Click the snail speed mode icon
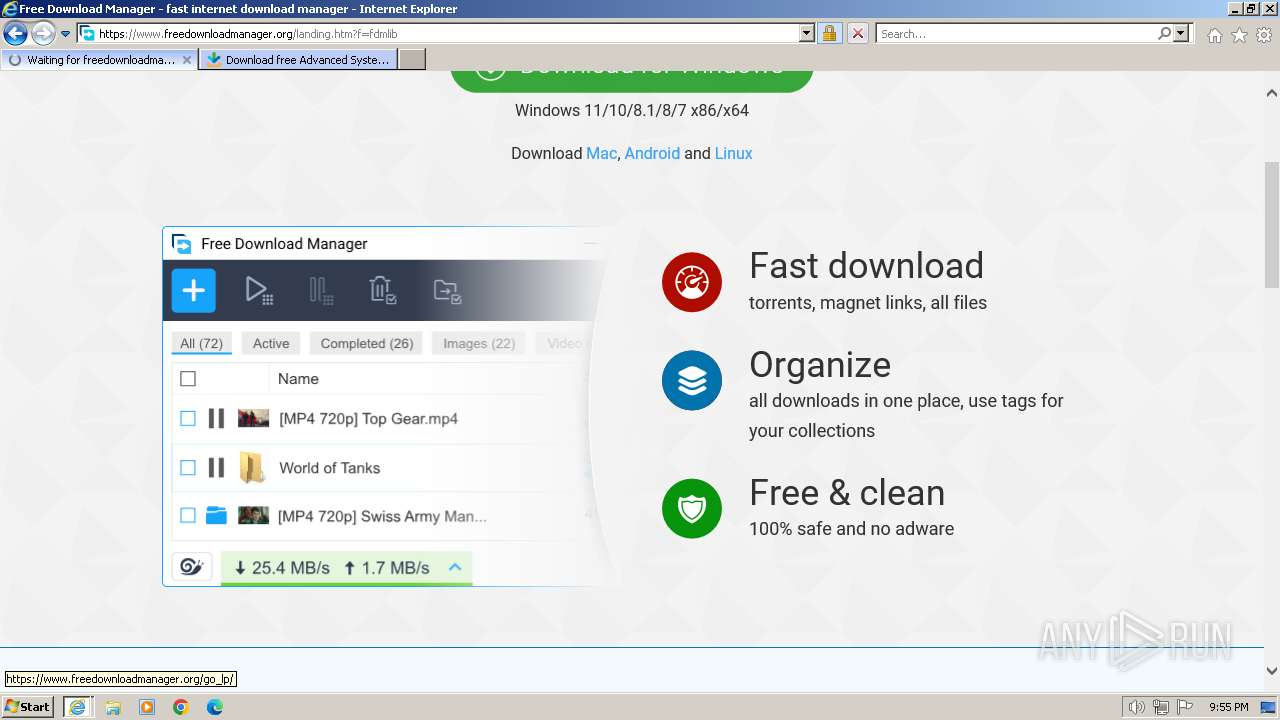 click(191, 567)
